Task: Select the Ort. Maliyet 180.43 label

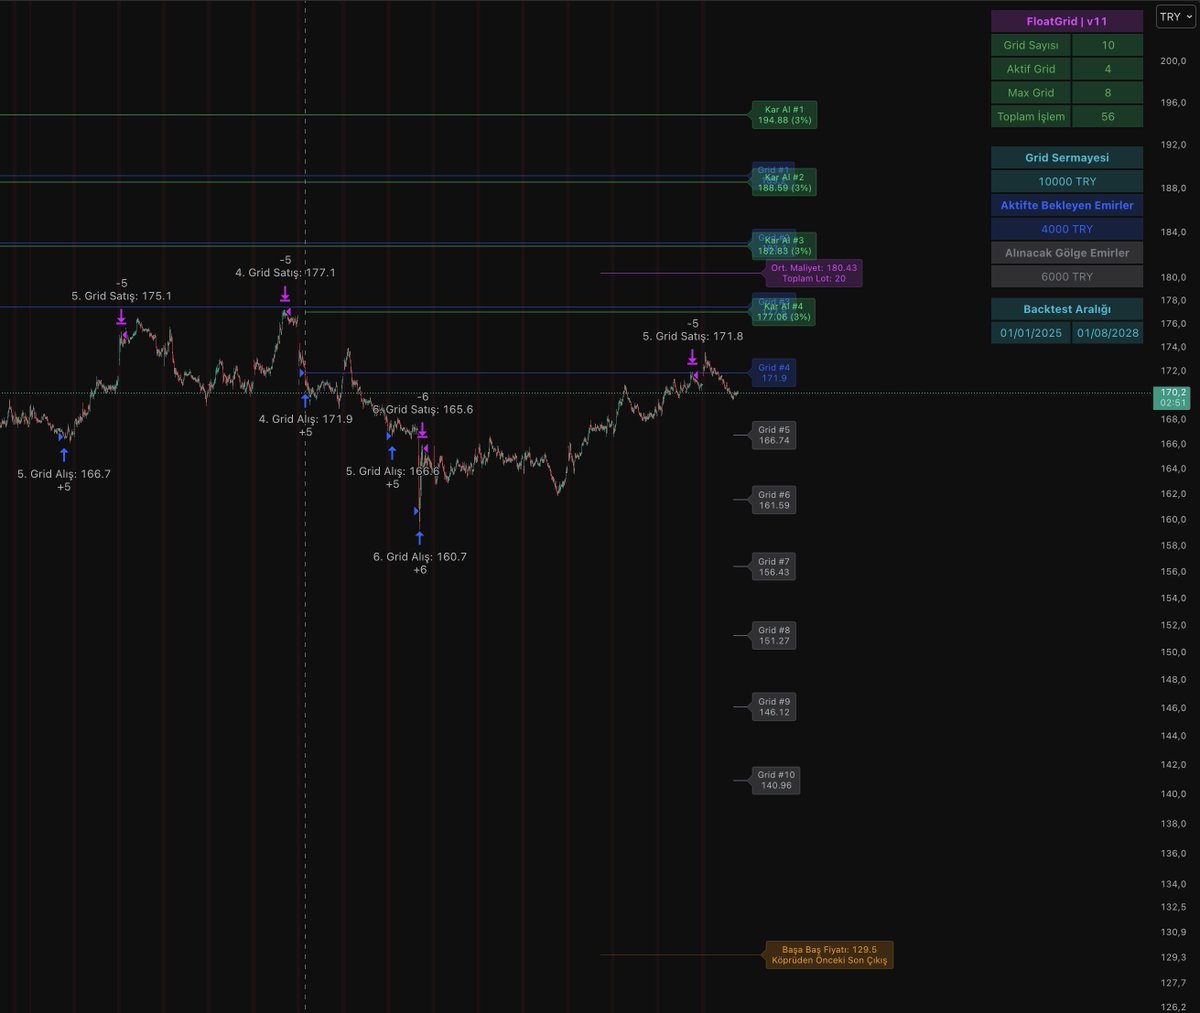Action: click(813, 273)
